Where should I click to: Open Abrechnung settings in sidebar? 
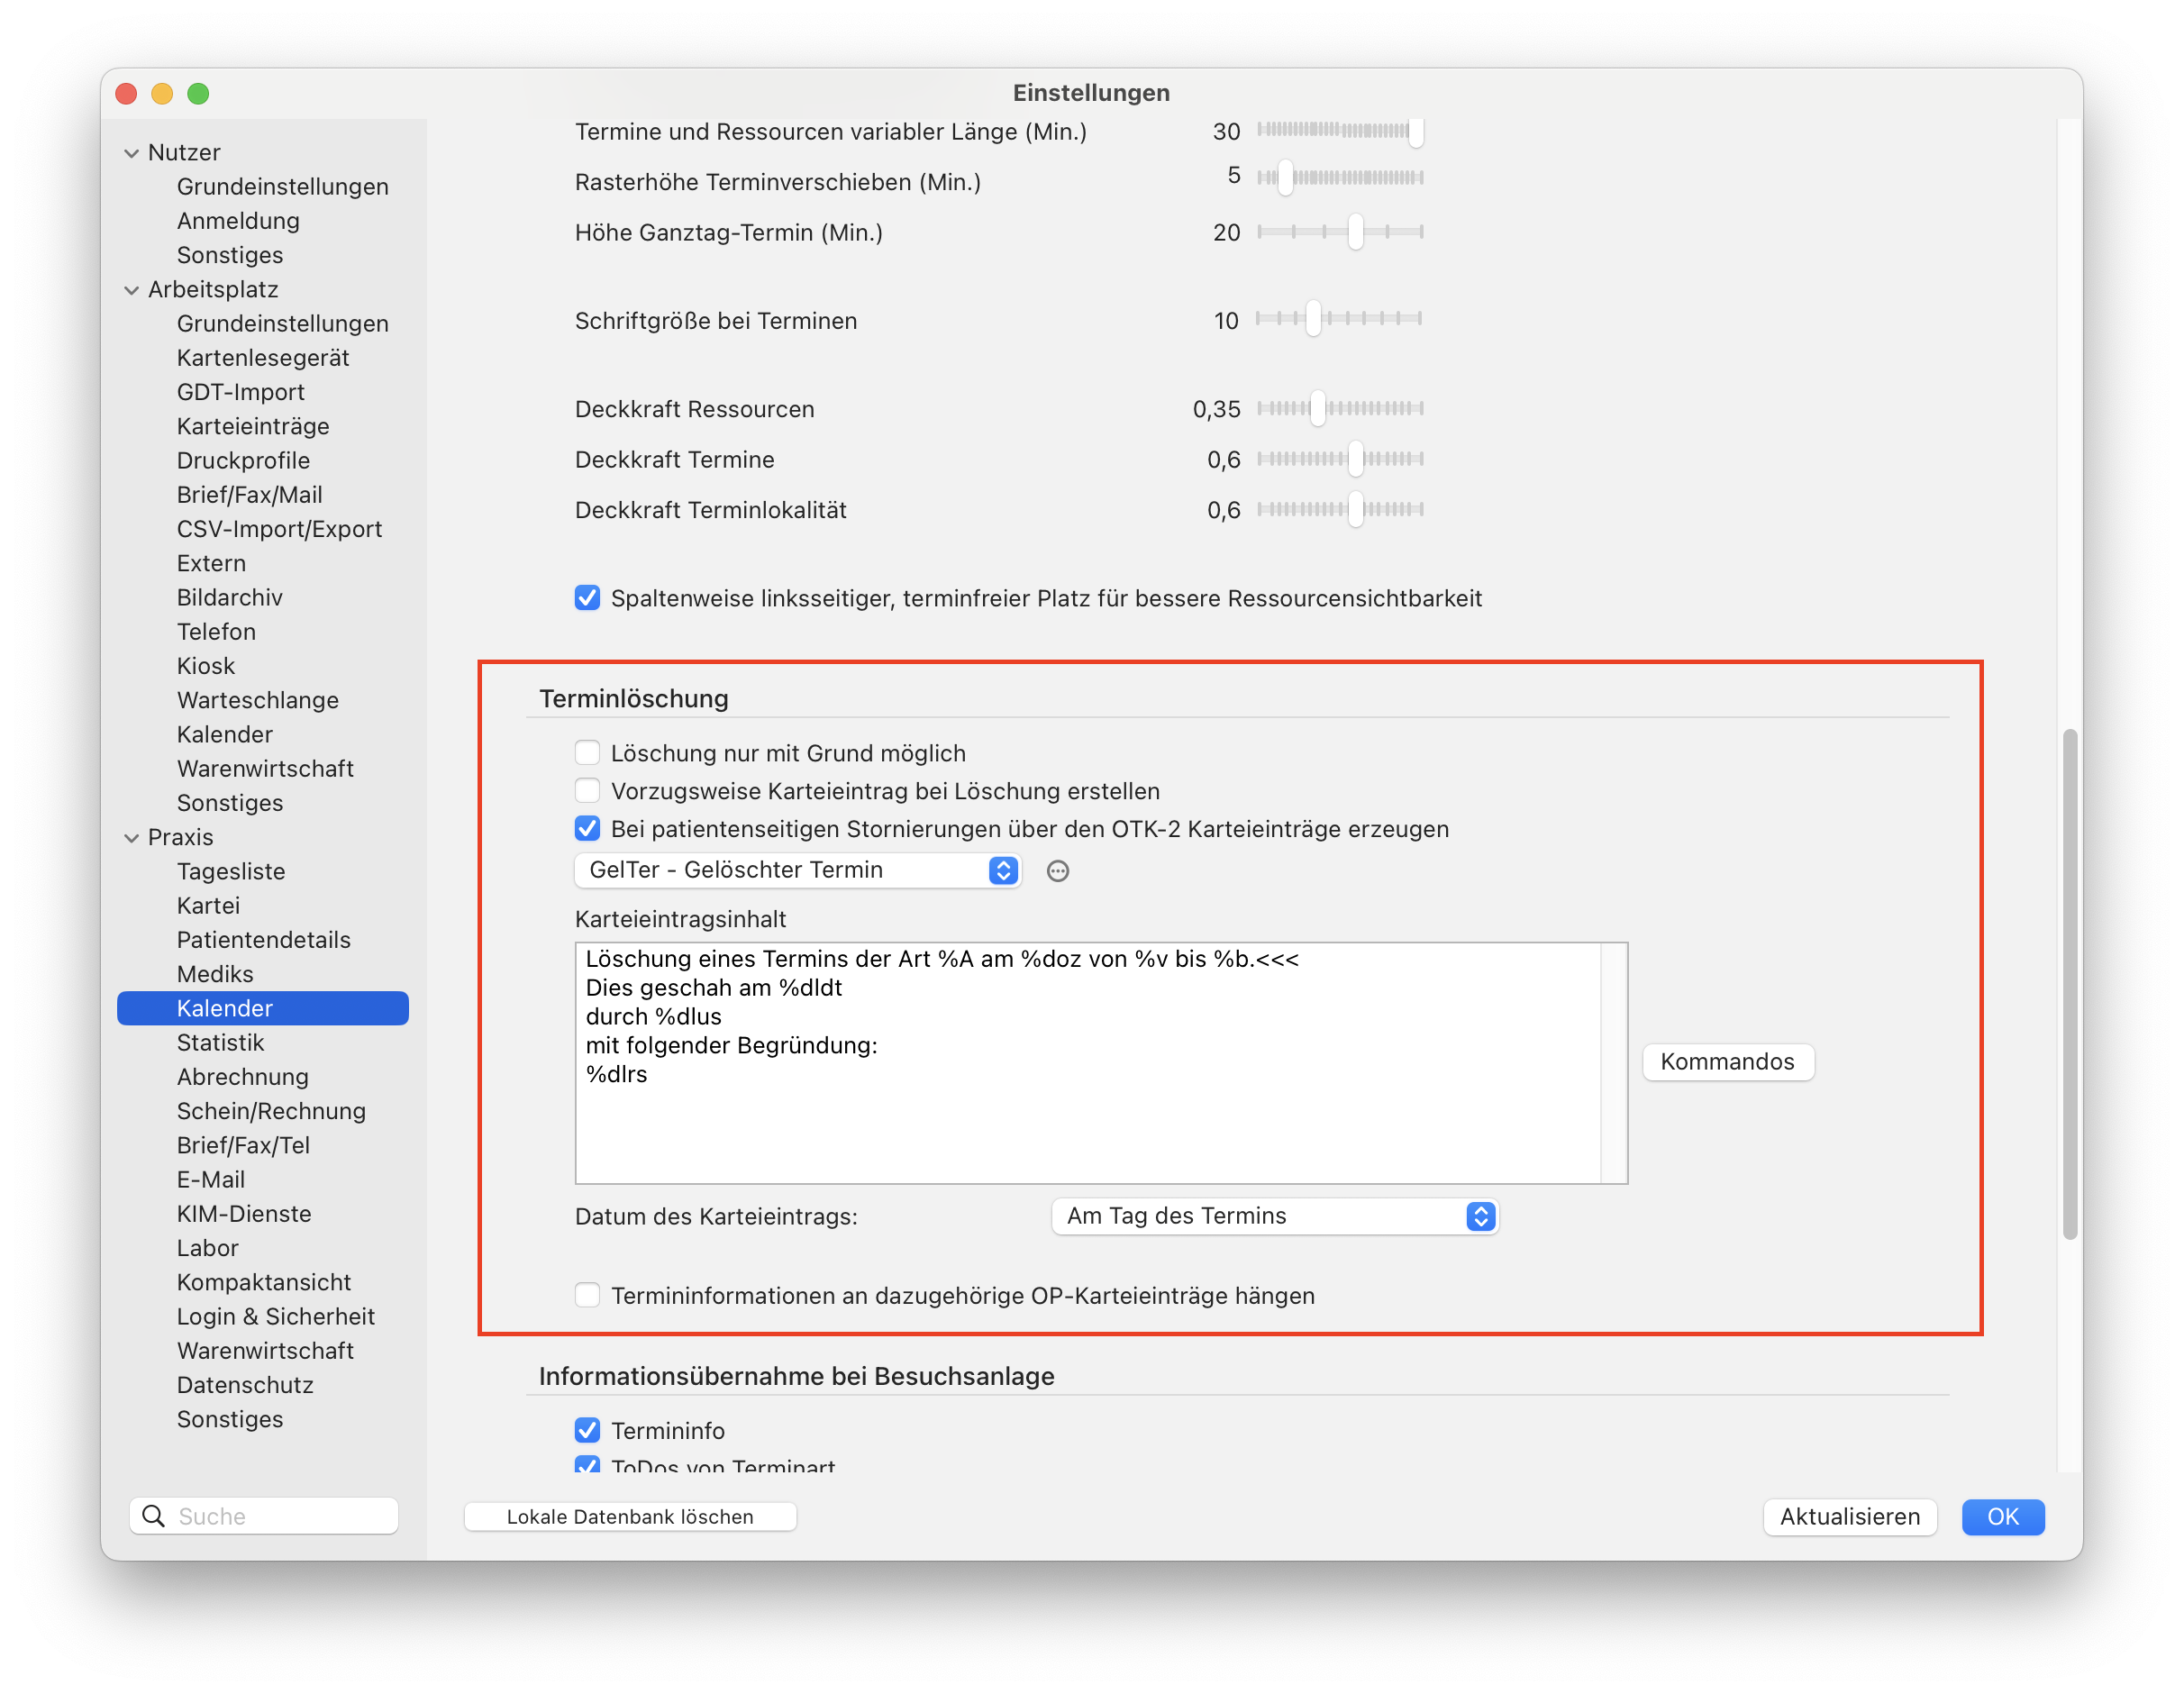pos(243,1077)
